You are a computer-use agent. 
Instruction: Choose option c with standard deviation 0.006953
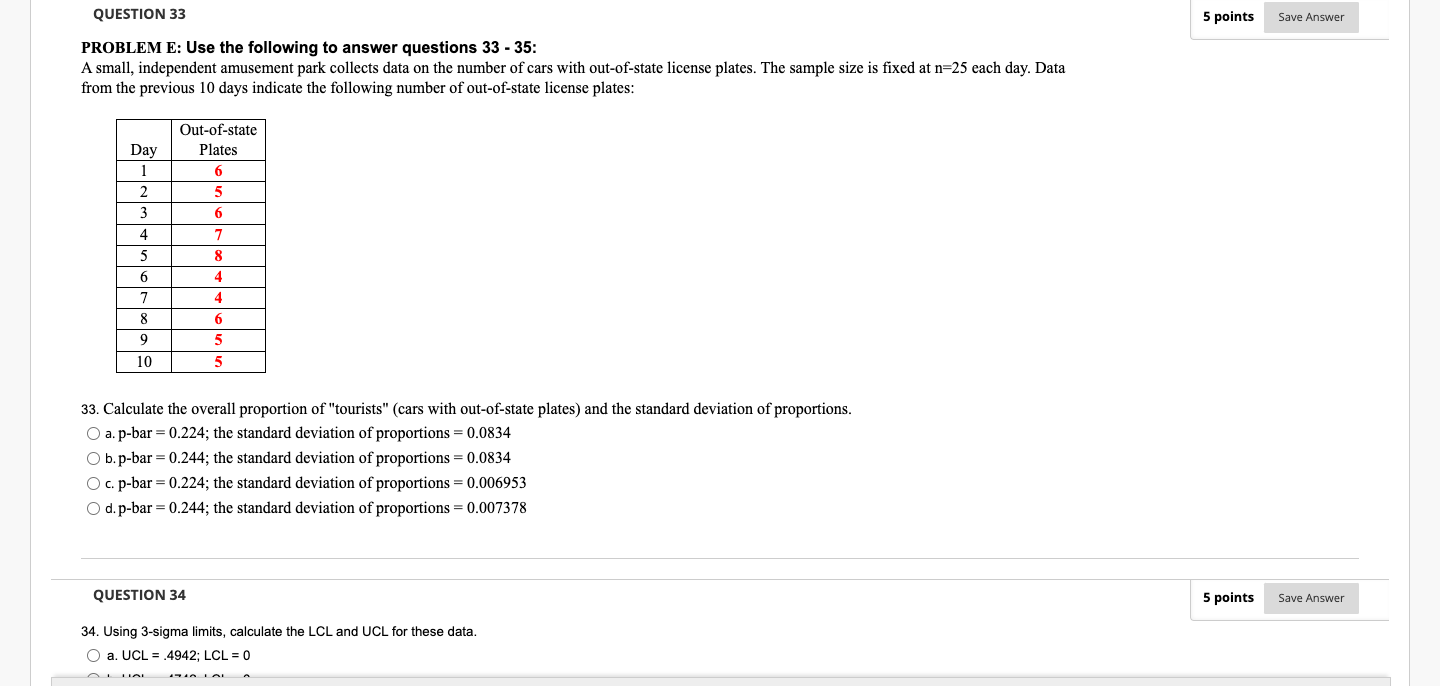pos(93,483)
